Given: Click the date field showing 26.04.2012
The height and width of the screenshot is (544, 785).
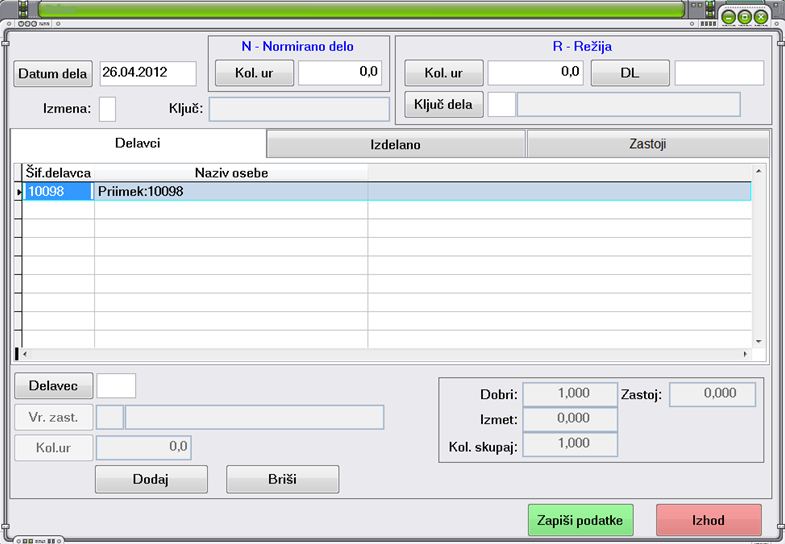Looking at the screenshot, I should click(148, 73).
